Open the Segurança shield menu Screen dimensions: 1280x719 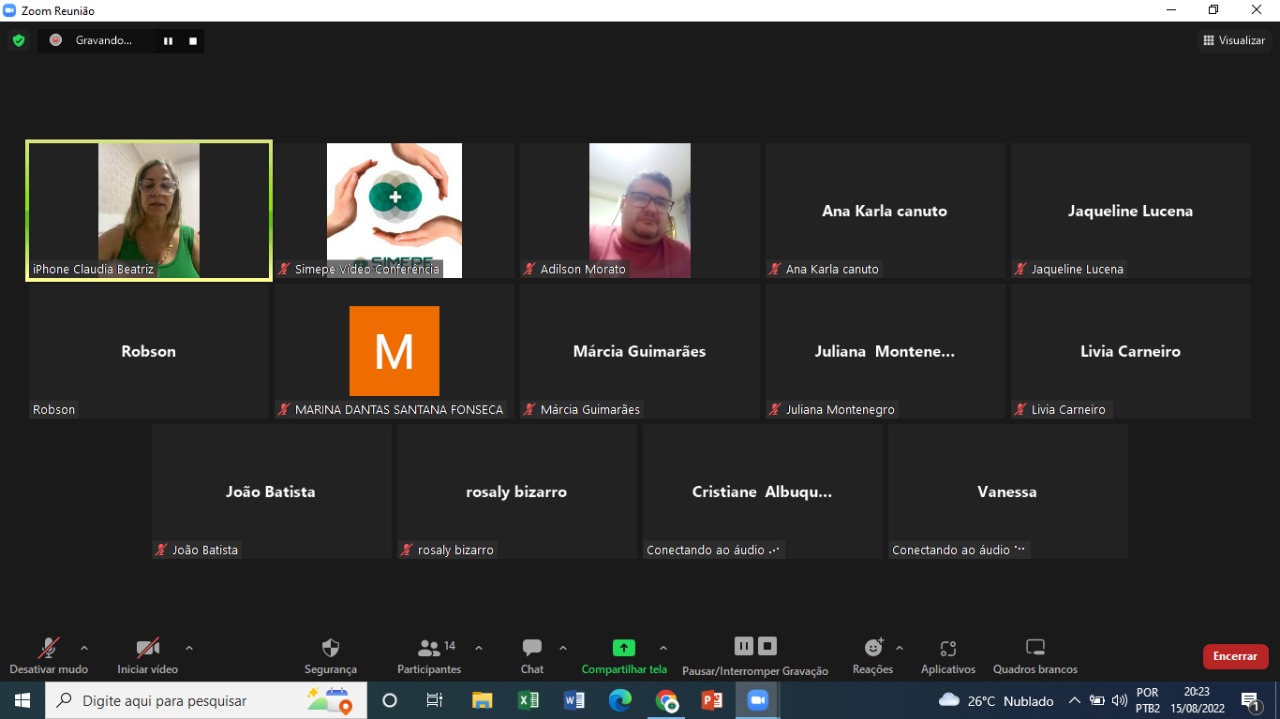pos(330,655)
